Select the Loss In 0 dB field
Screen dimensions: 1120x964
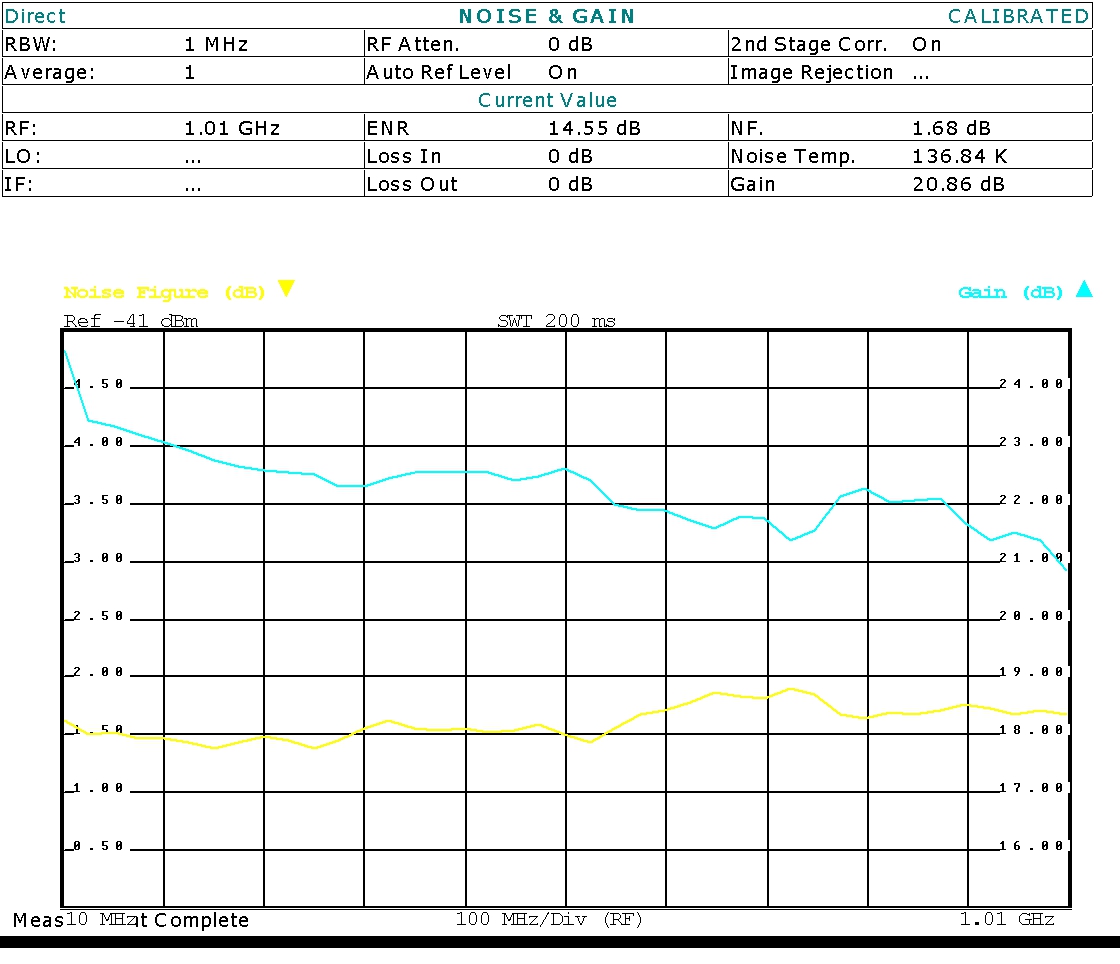pos(570,157)
